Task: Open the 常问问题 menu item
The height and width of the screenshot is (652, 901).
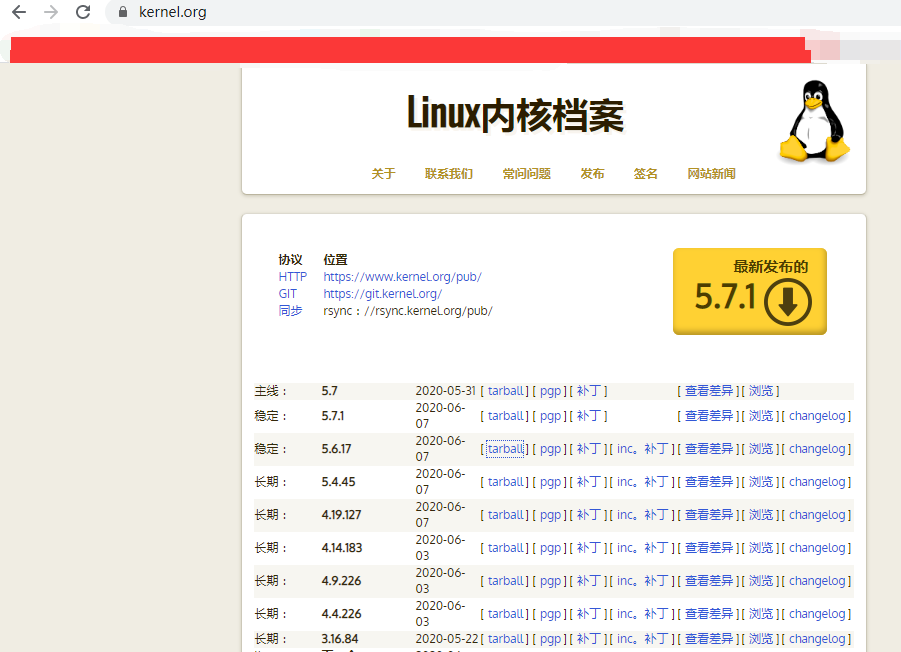Action: pos(526,173)
